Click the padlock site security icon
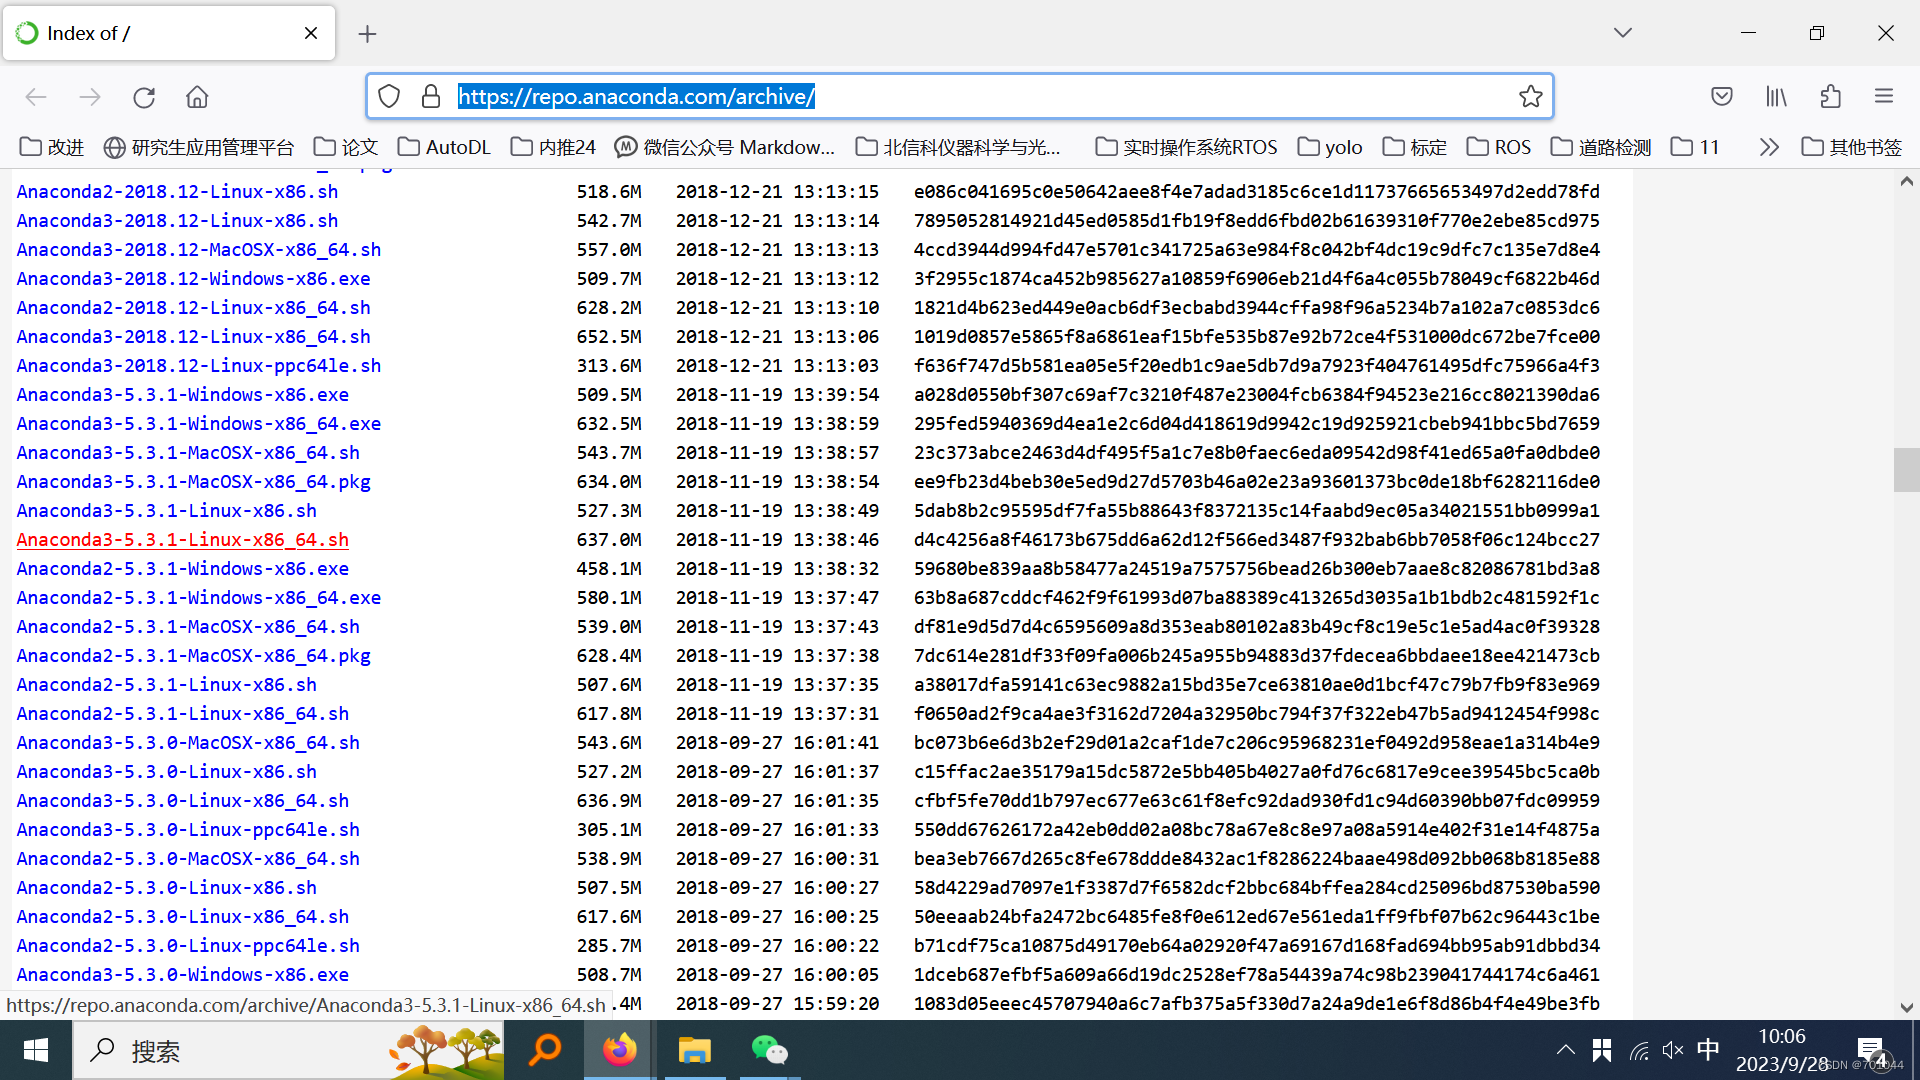 click(x=431, y=96)
